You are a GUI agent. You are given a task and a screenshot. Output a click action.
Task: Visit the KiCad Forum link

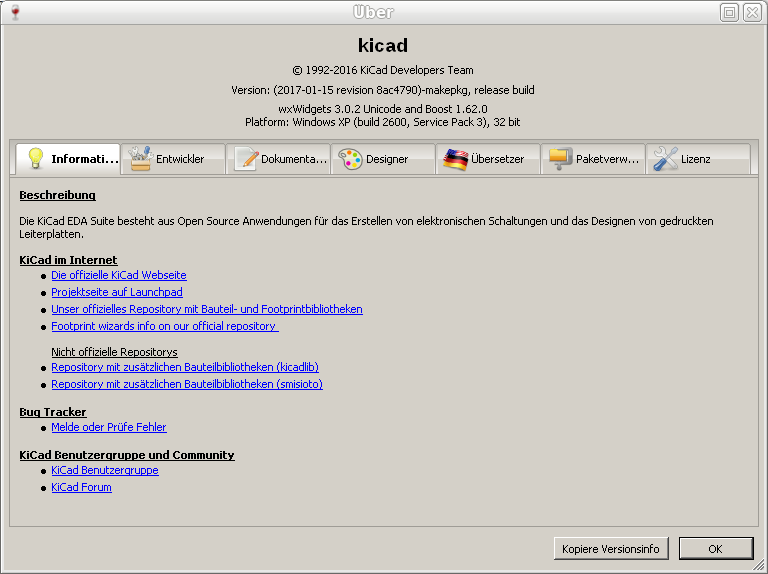pos(81,487)
